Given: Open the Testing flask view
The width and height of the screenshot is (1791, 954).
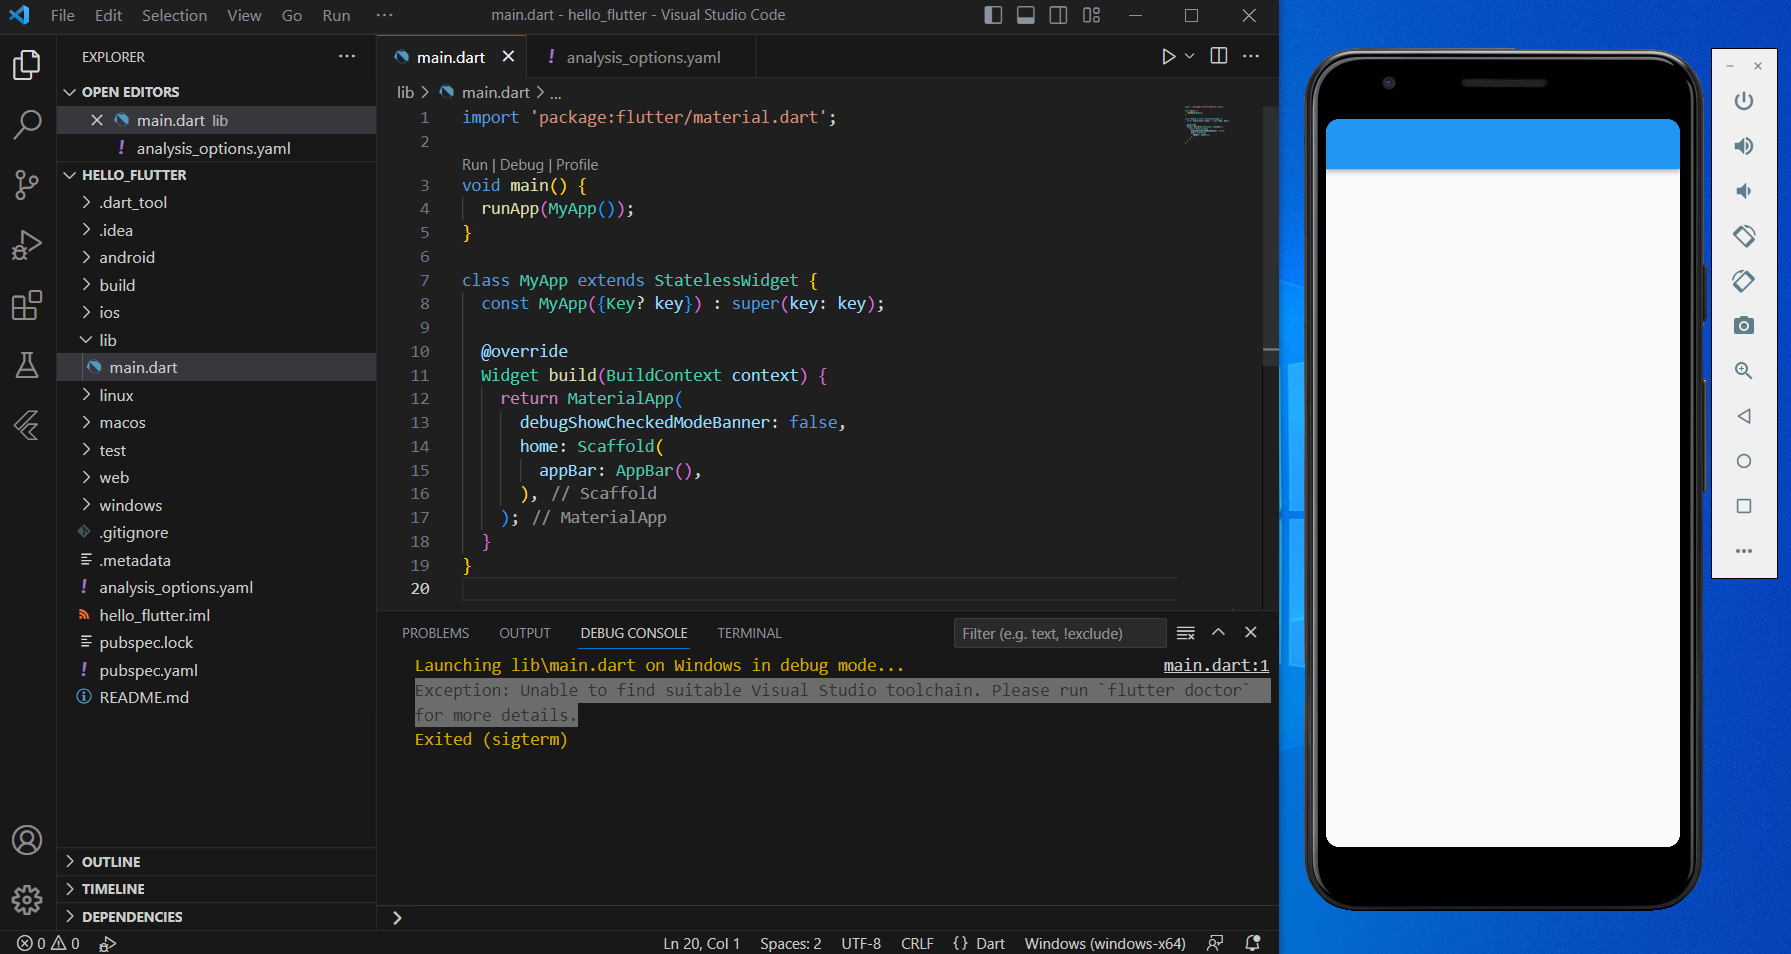Looking at the screenshot, I should tap(27, 365).
